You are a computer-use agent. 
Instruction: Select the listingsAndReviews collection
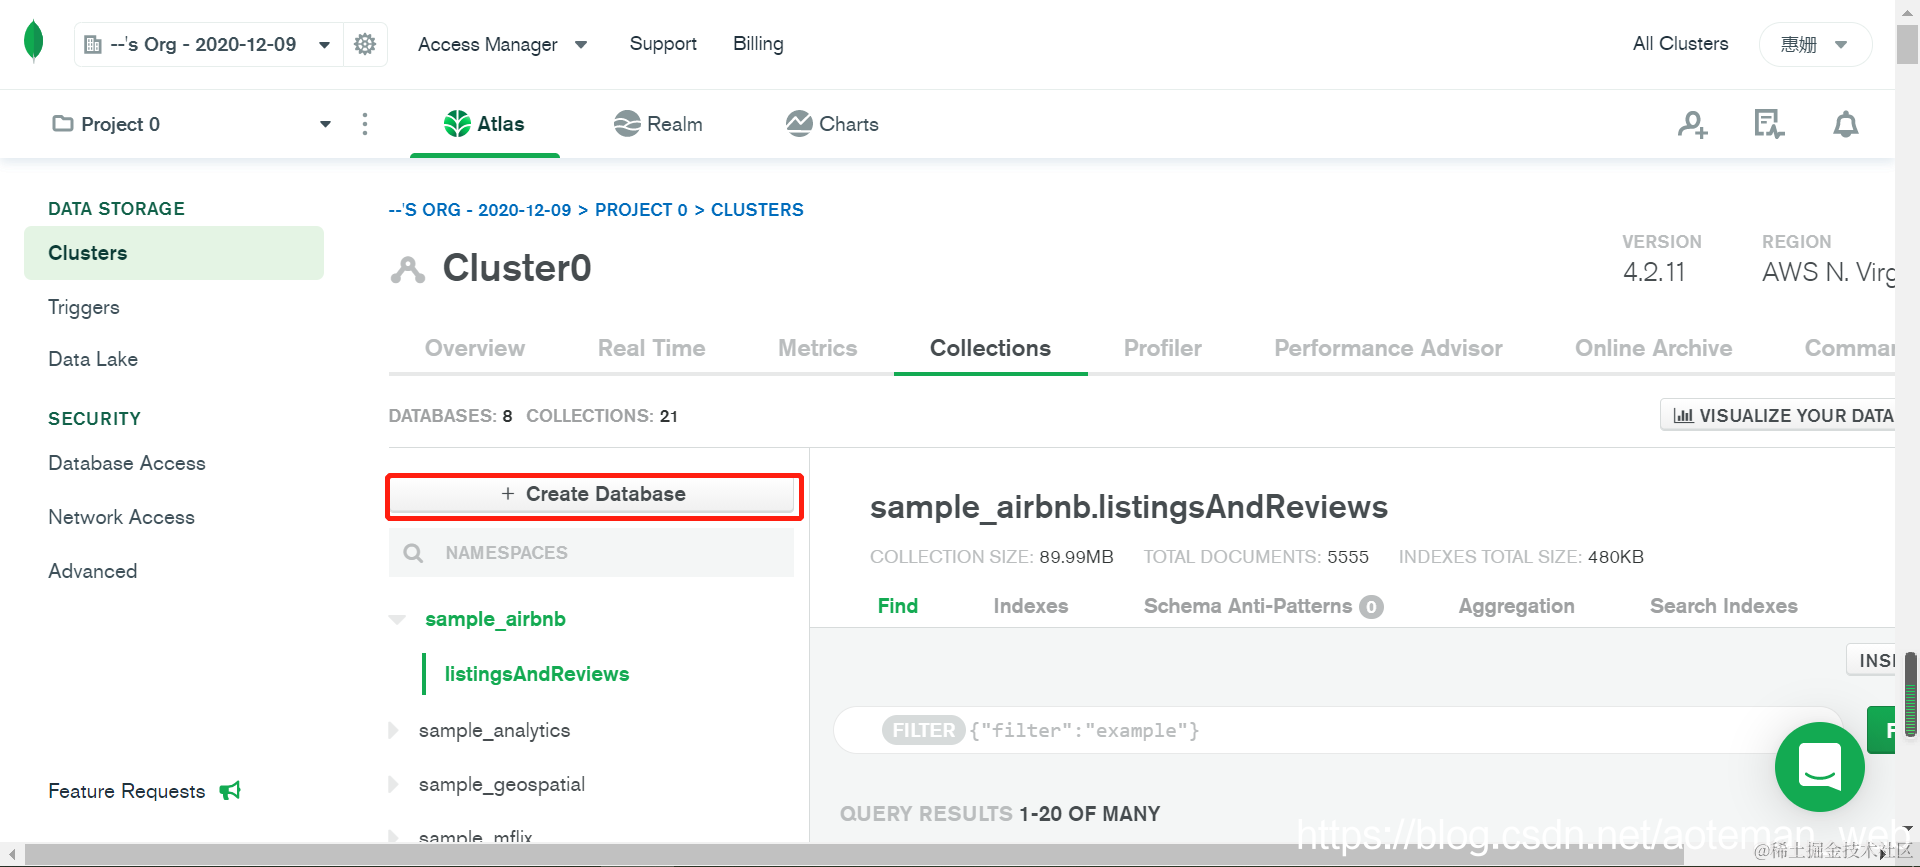(537, 674)
